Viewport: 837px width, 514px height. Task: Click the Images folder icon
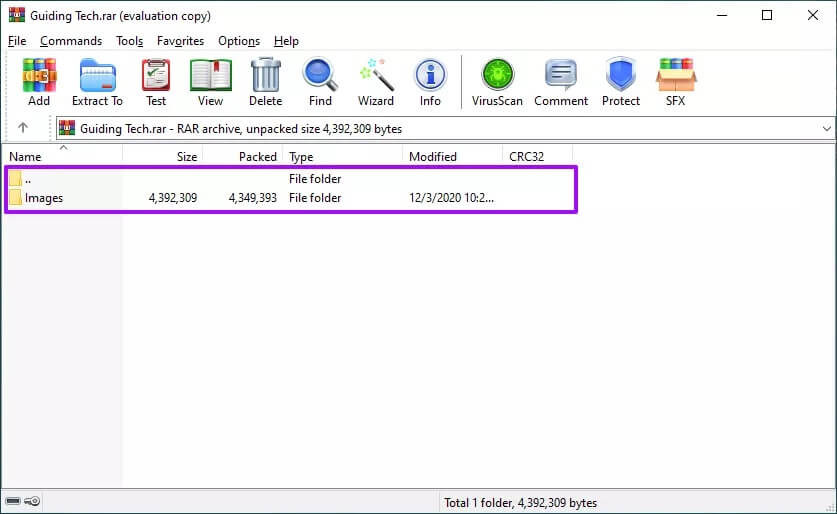pos(15,198)
